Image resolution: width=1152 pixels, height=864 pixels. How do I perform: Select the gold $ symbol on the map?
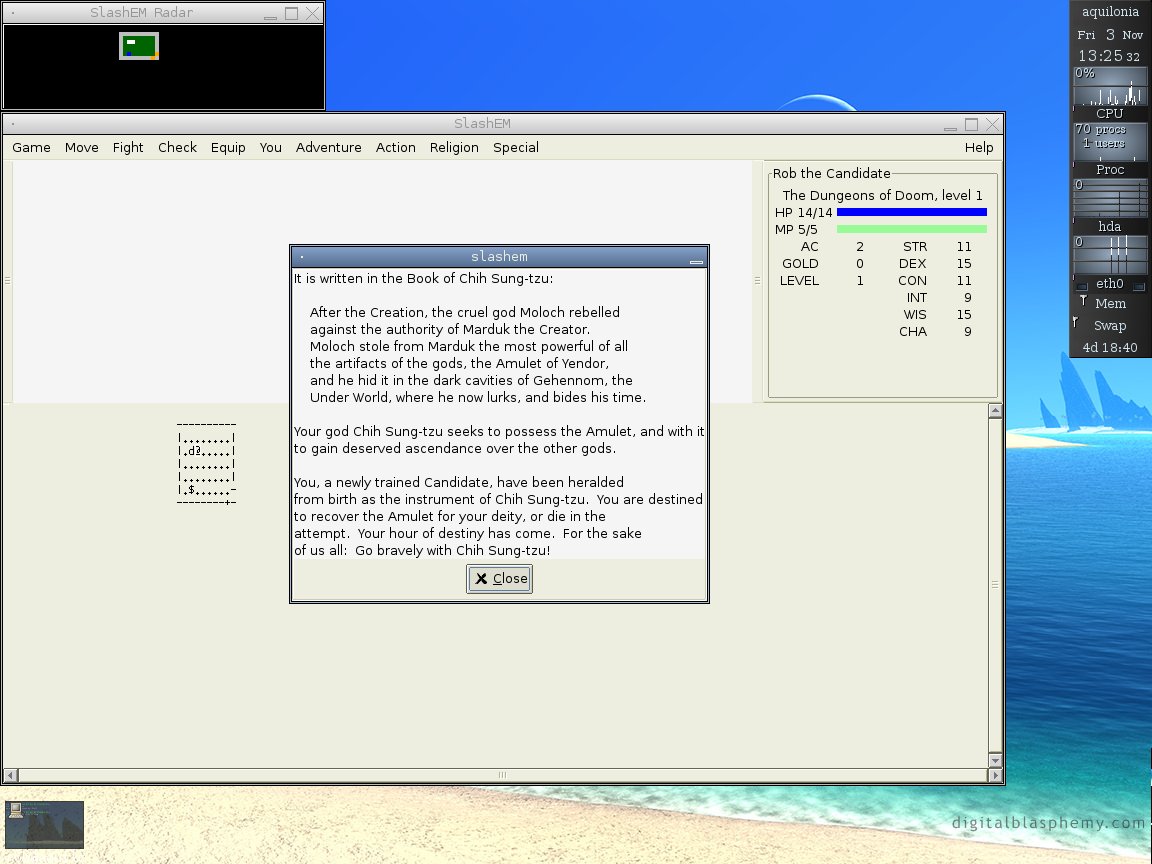point(191,489)
